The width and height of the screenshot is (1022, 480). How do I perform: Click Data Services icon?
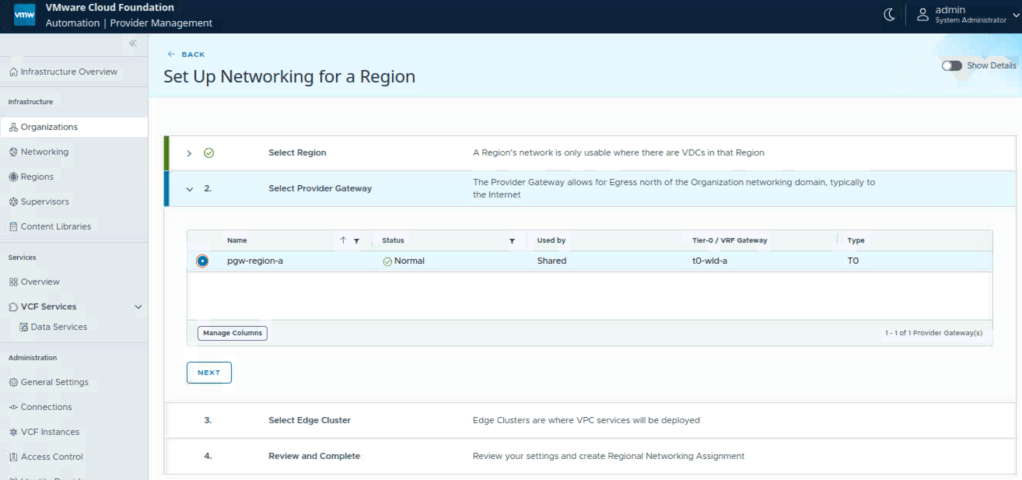(24, 327)
